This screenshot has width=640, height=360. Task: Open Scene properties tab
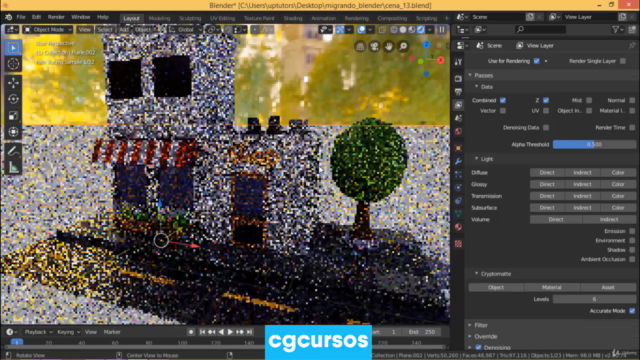tap(458, 118)
